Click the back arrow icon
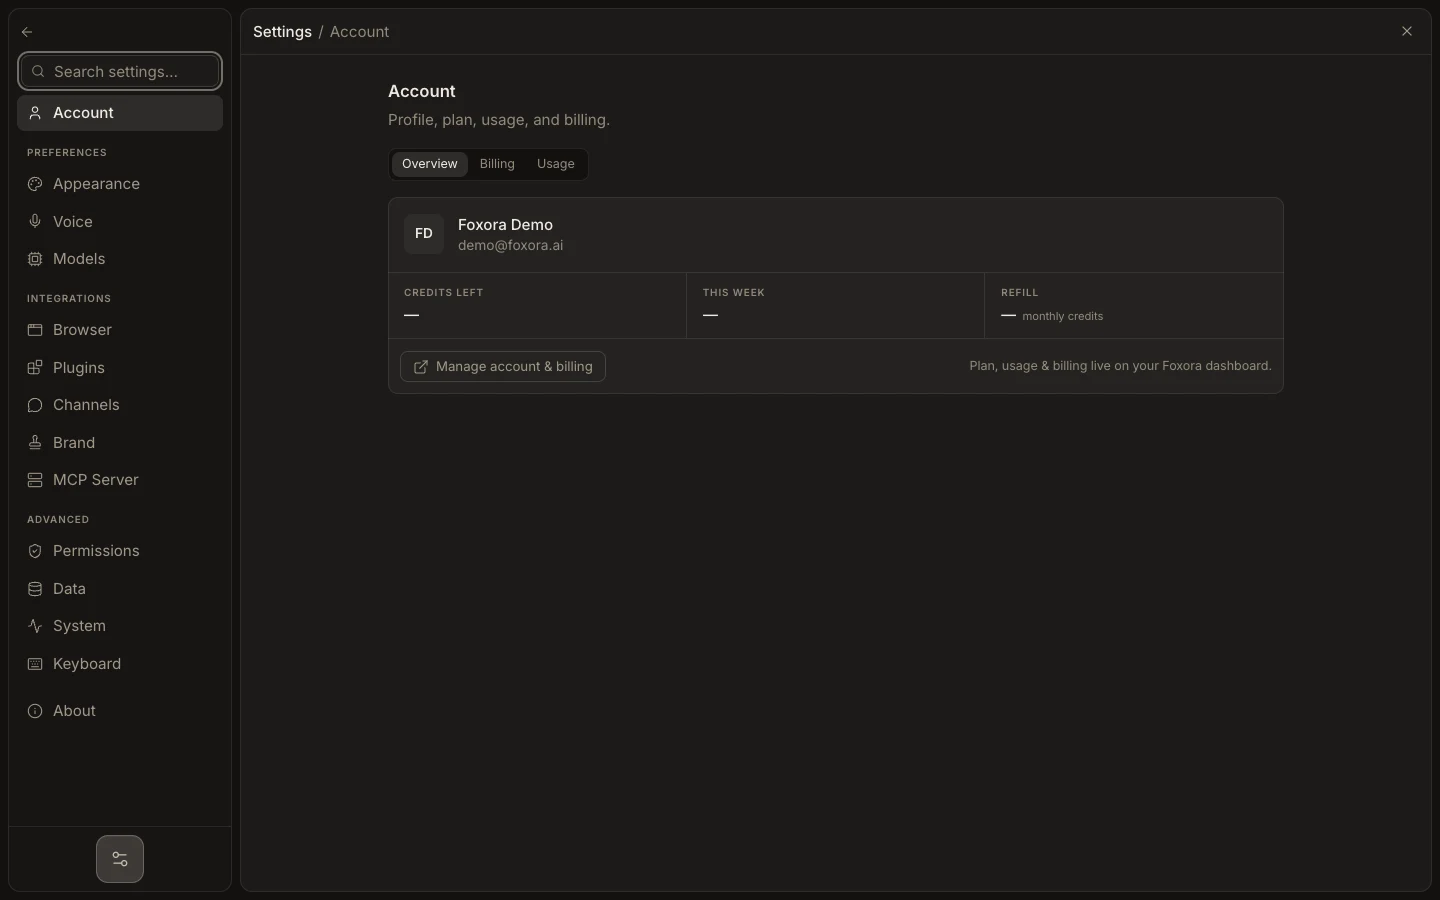The image size is (1440, 900). click(27, 32)
